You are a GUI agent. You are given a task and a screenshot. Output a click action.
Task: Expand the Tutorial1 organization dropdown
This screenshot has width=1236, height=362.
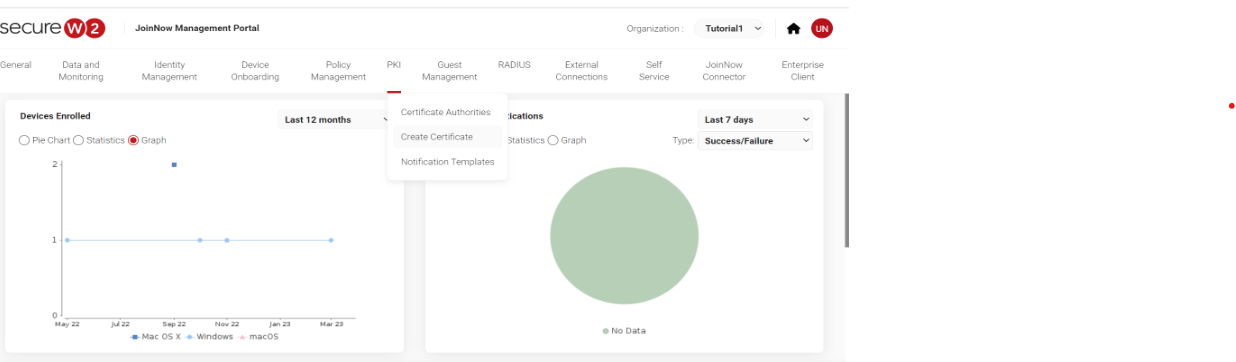point(733,28)
